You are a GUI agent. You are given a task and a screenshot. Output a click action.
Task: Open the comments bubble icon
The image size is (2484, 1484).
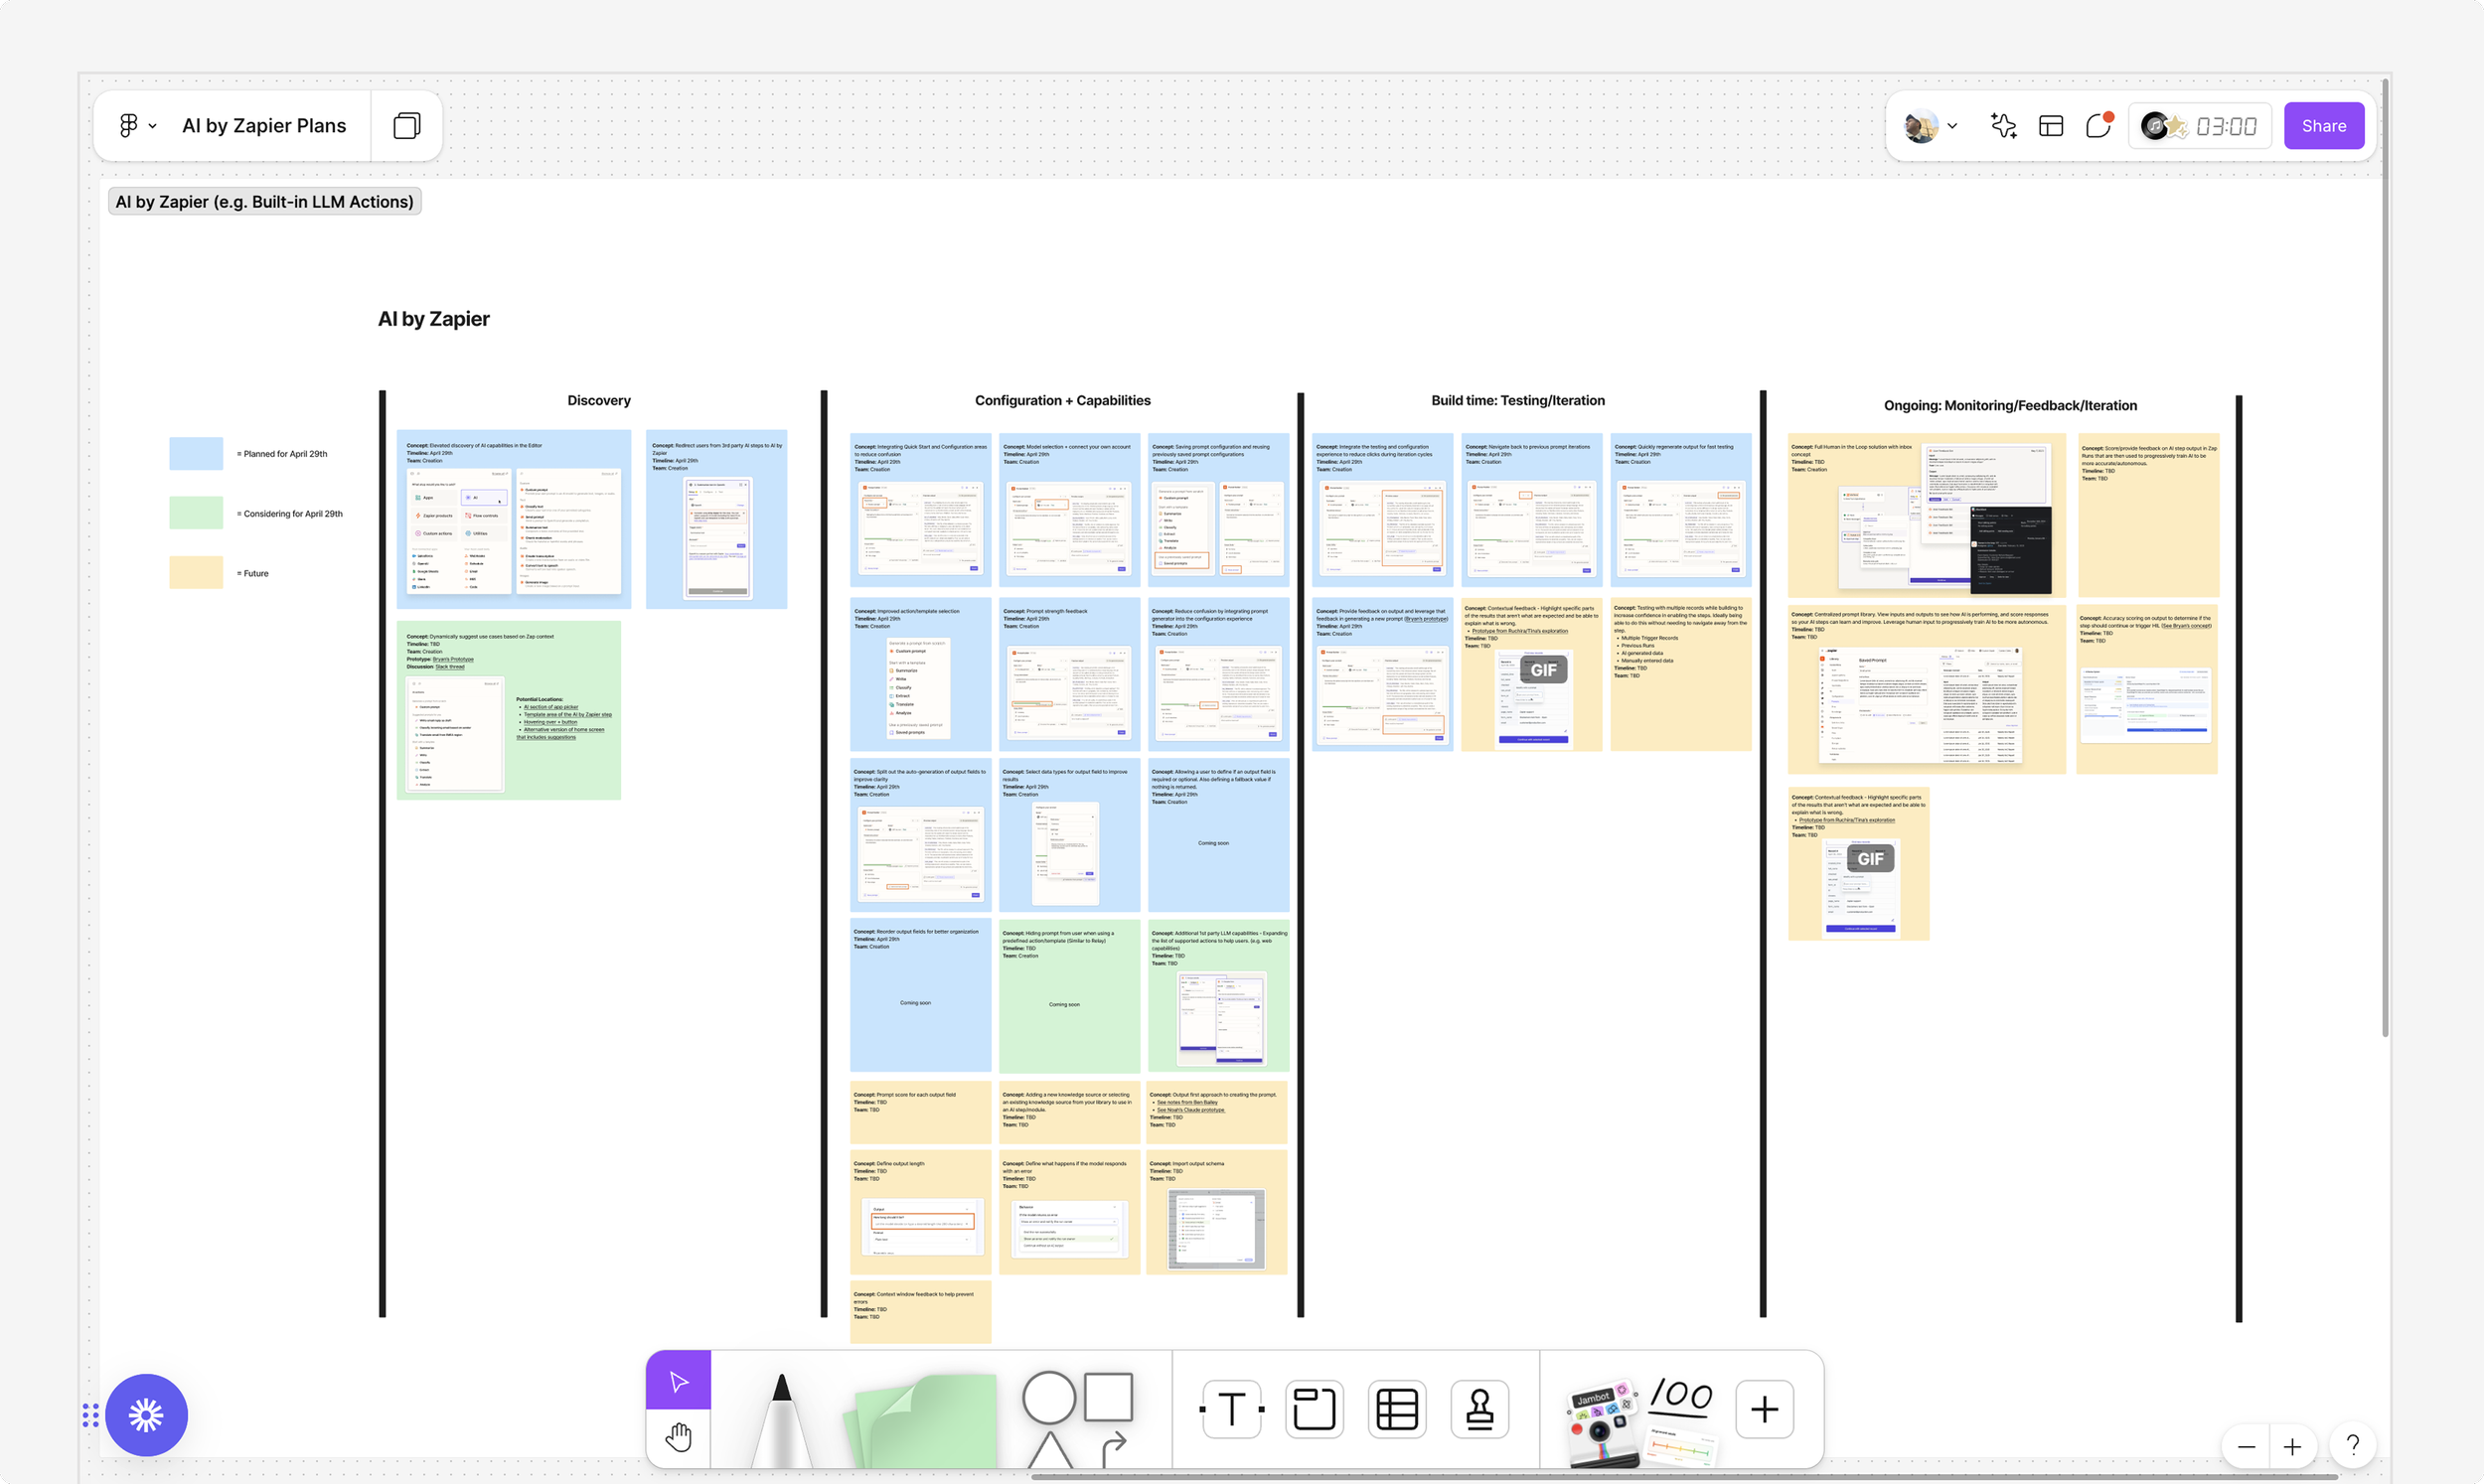pos(2098,126)
